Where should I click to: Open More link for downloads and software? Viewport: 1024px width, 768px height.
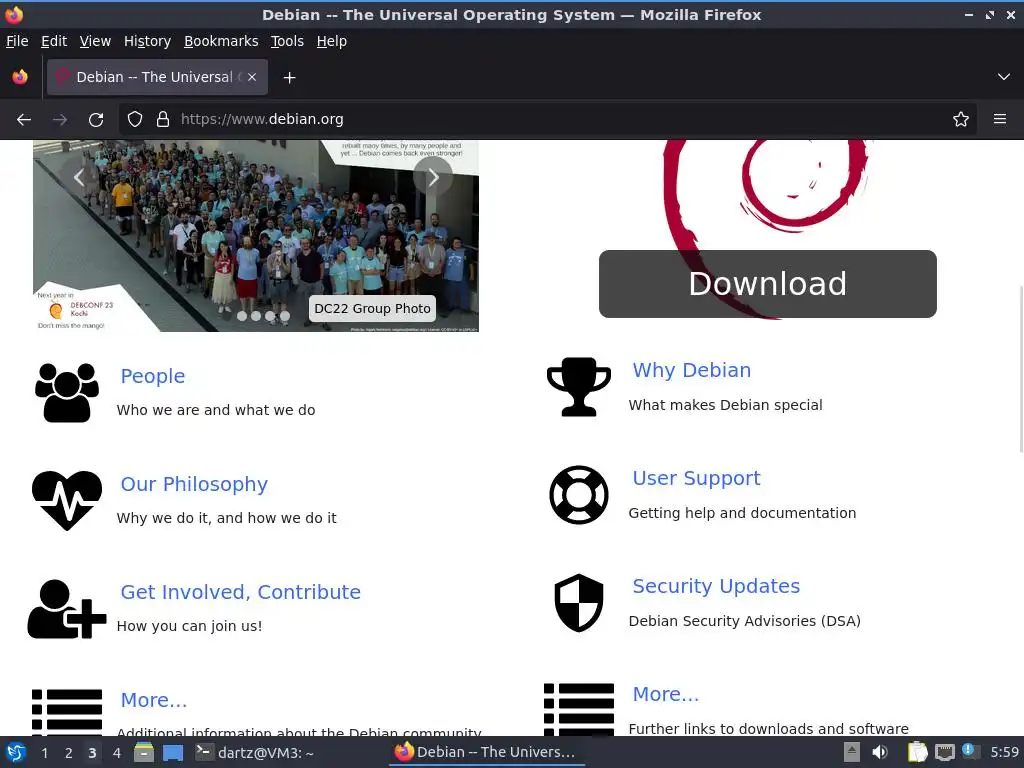click(665, 694)
